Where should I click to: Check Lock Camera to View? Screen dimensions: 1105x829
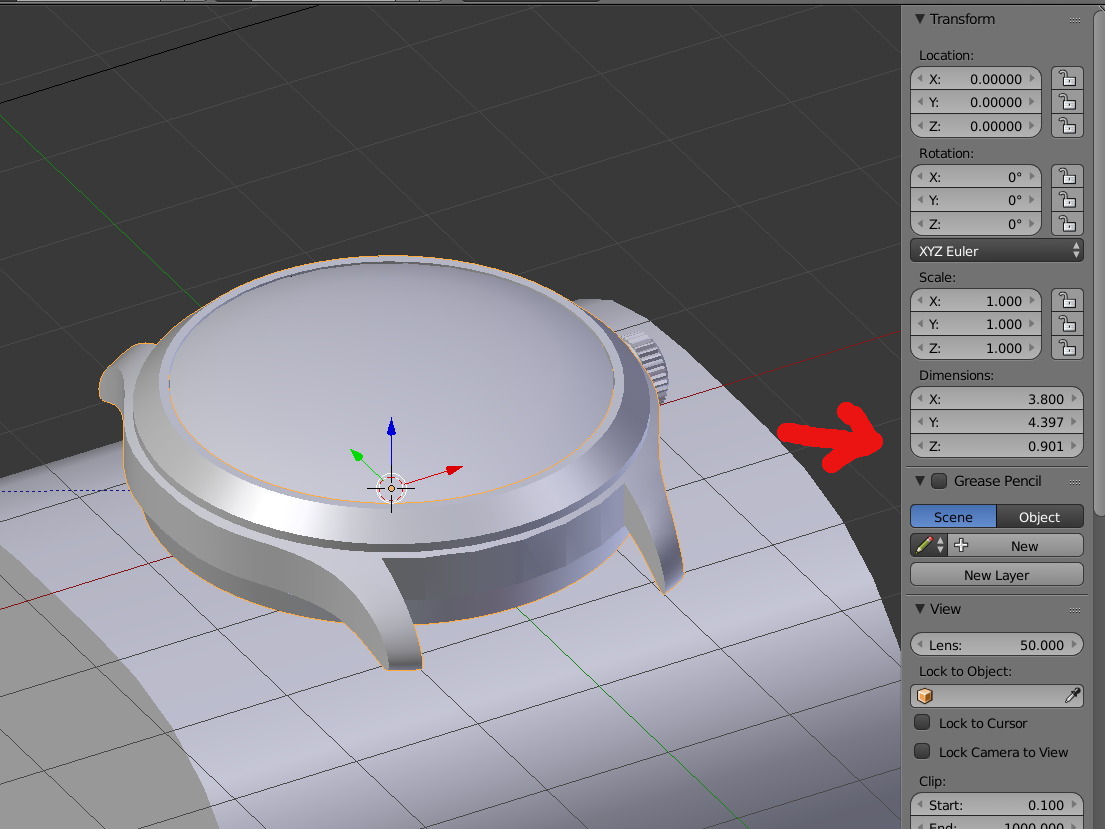[x=922, y=752]
